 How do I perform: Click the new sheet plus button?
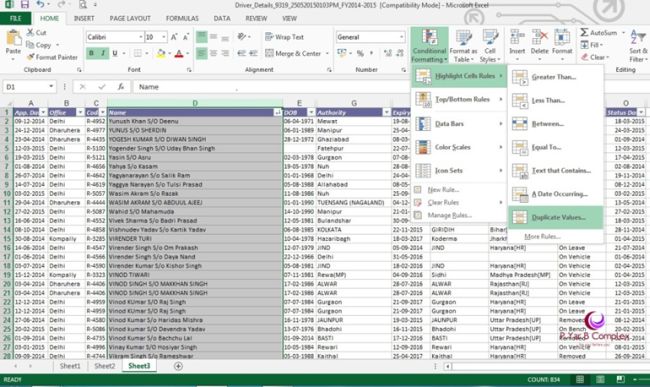coord(178,366)
